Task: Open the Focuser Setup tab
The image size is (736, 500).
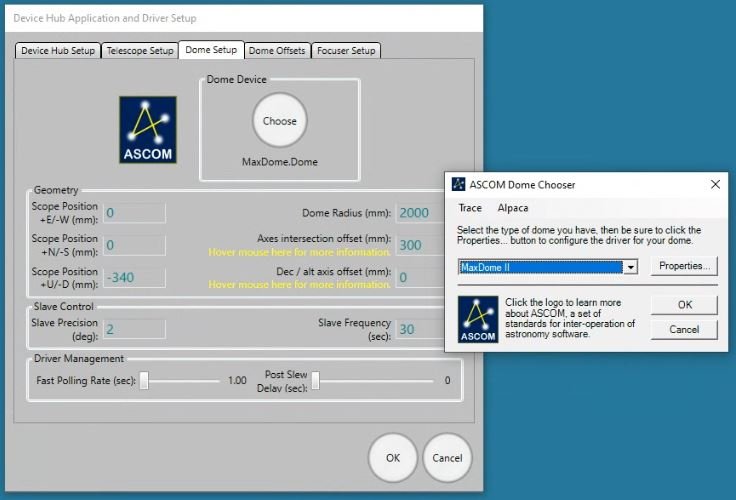Action: tap(346, 51)
